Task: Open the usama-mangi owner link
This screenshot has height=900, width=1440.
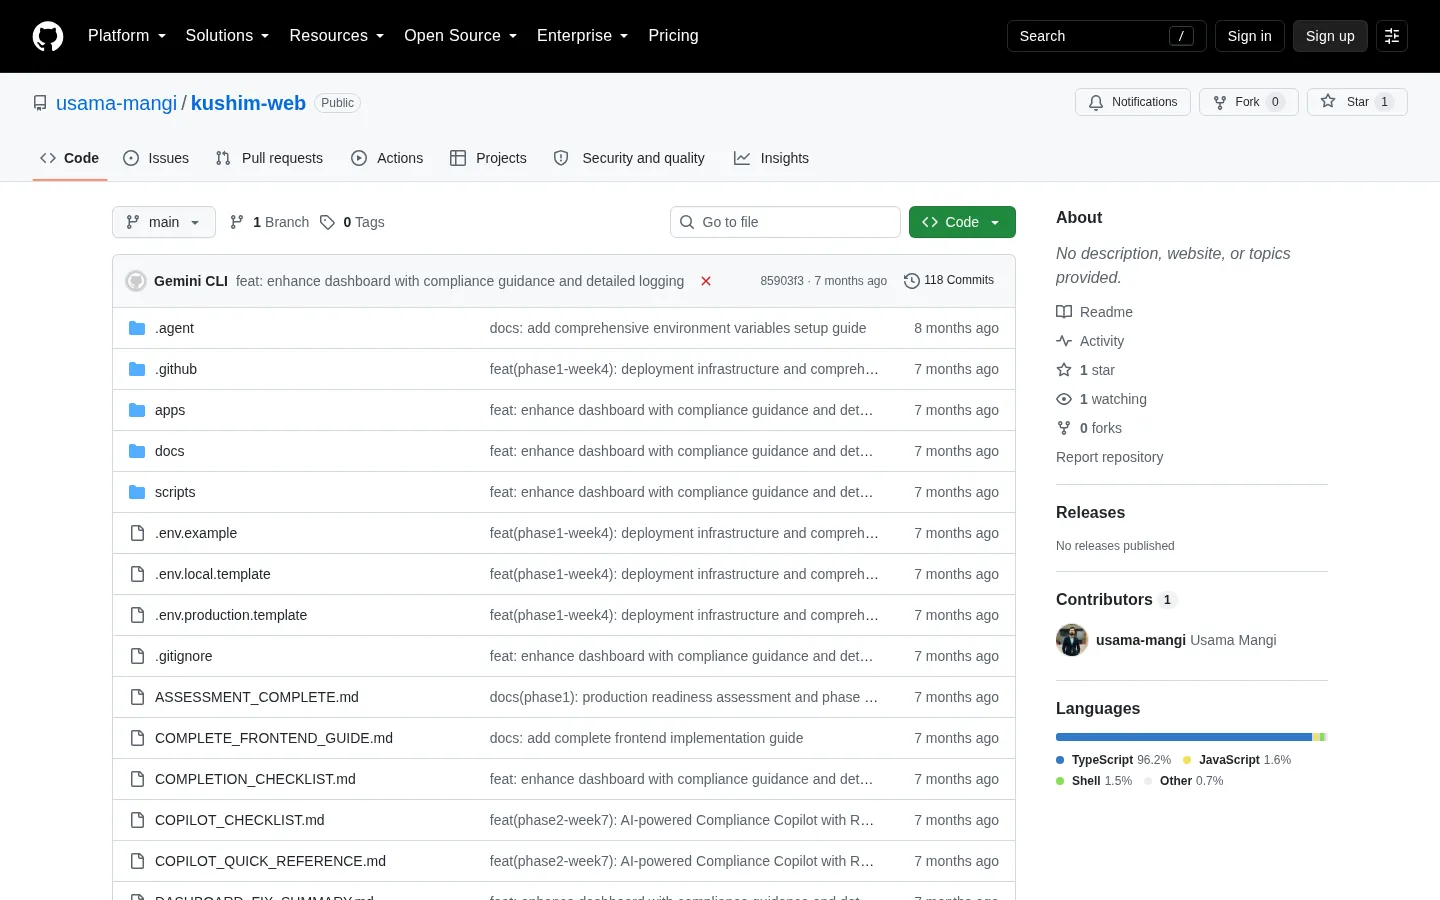Action: (116, 103)
